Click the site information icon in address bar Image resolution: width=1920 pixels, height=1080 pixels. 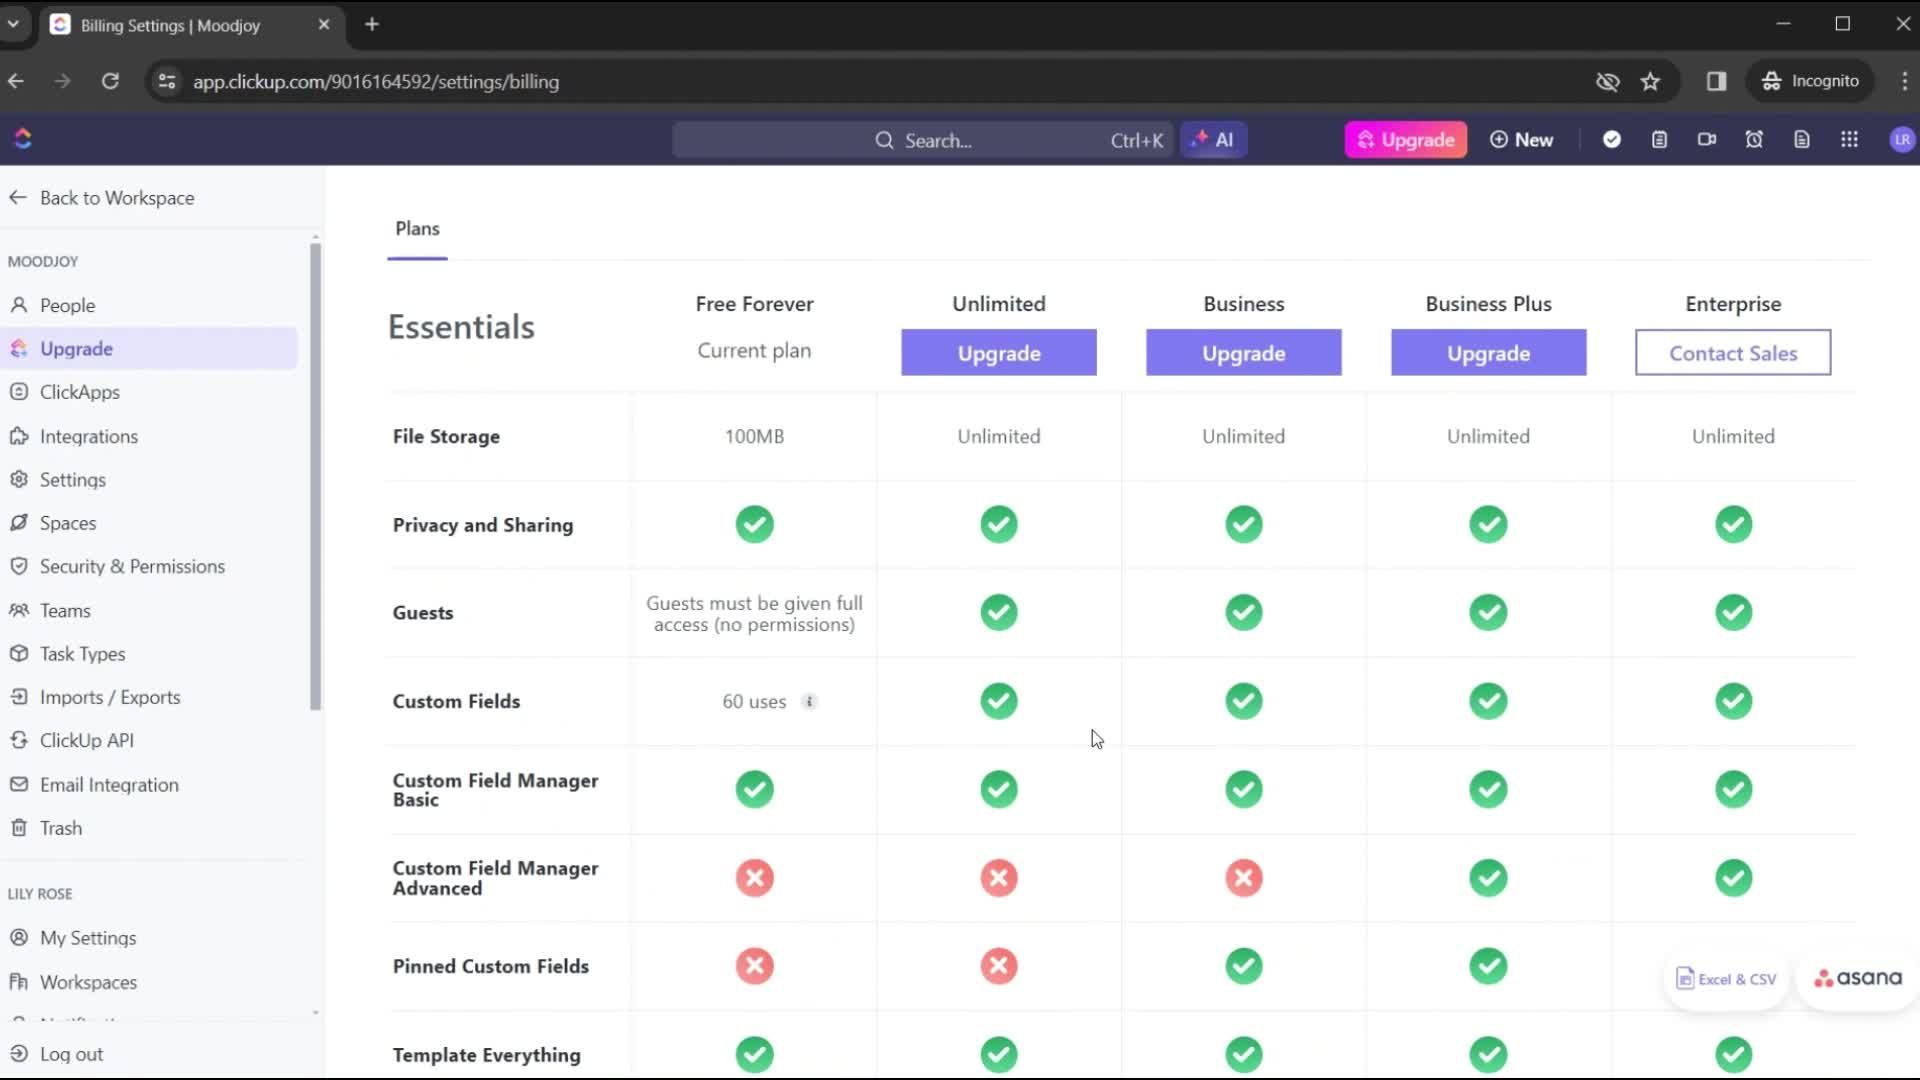pos(166,81)
